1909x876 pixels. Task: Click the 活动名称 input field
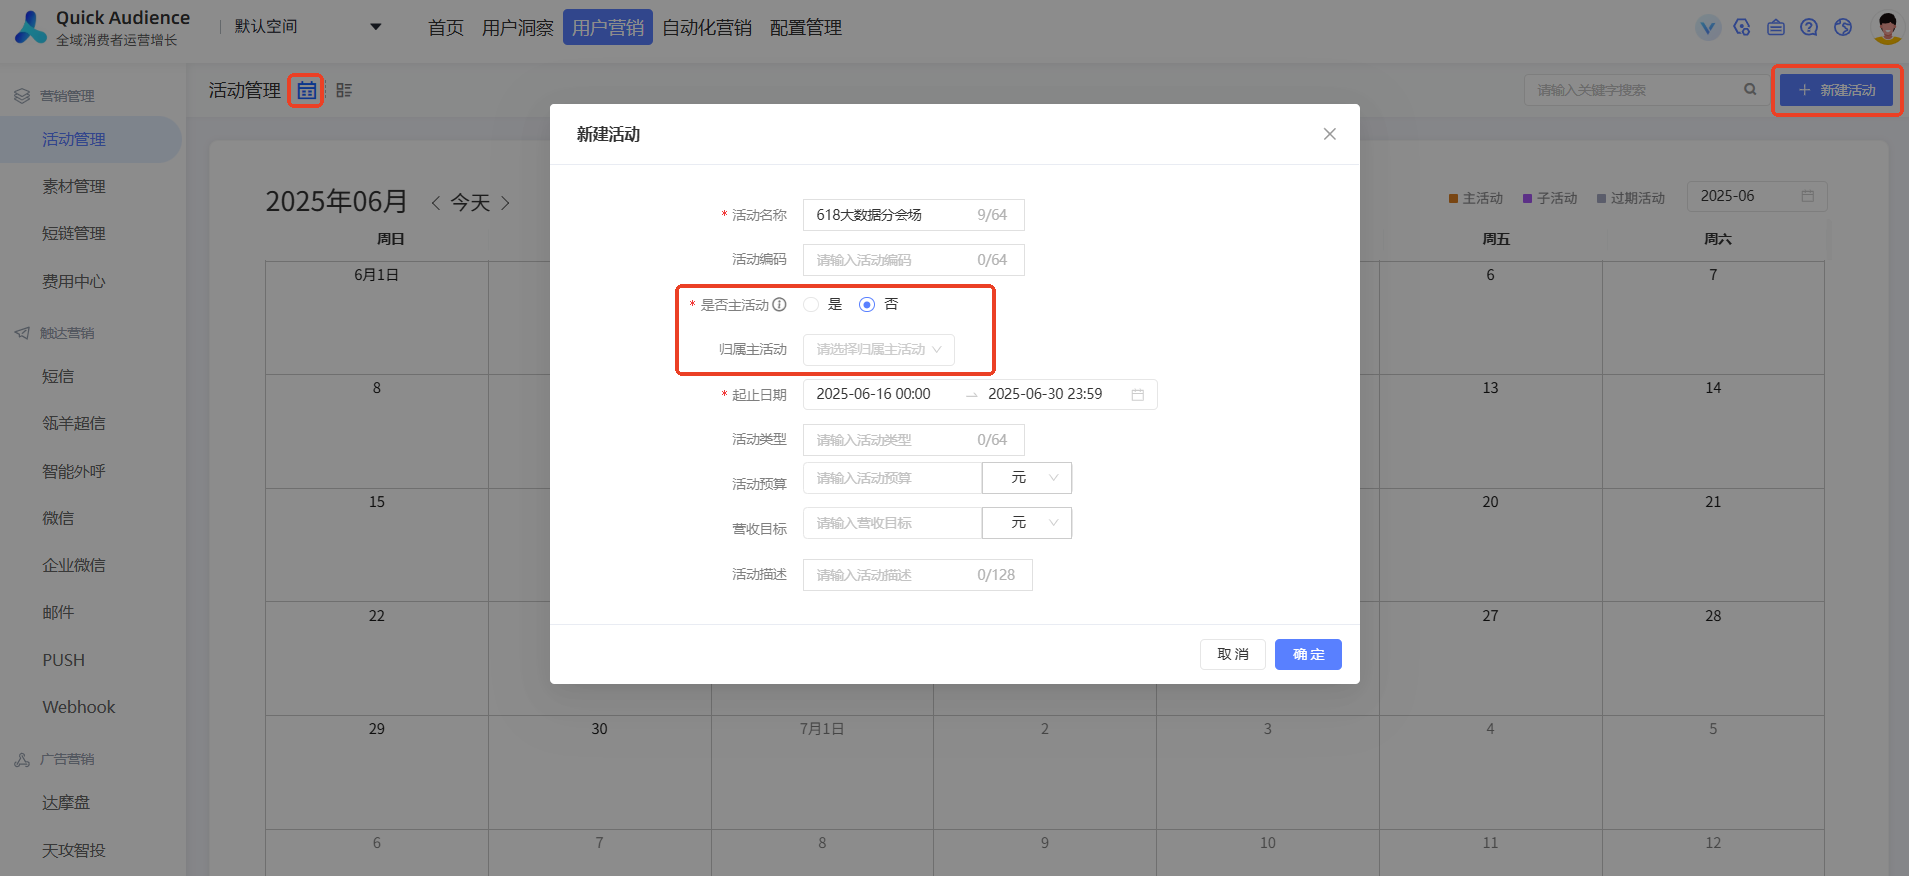click(x=914, y=215)
